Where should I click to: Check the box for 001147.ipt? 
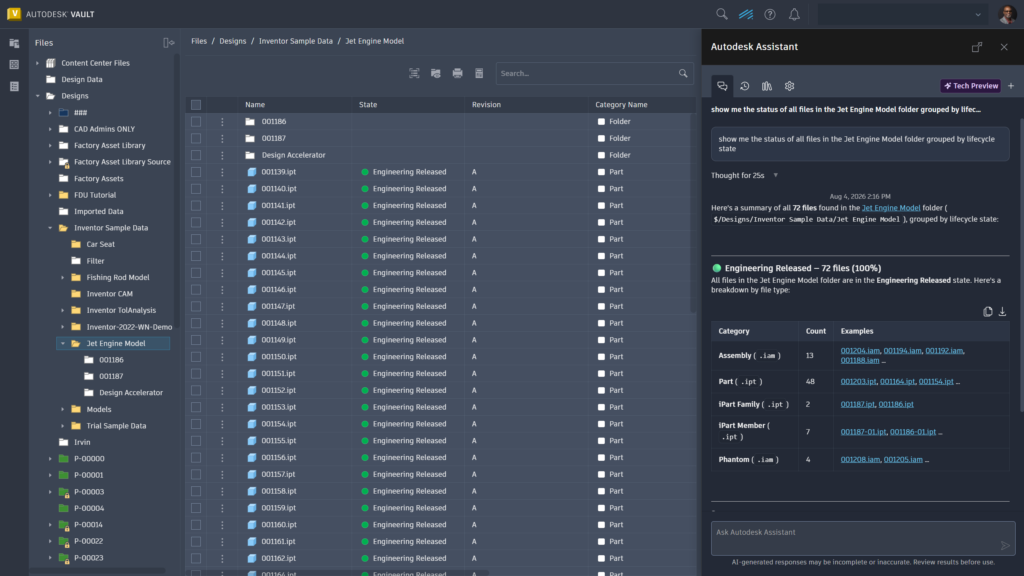[x=196, y=306]
